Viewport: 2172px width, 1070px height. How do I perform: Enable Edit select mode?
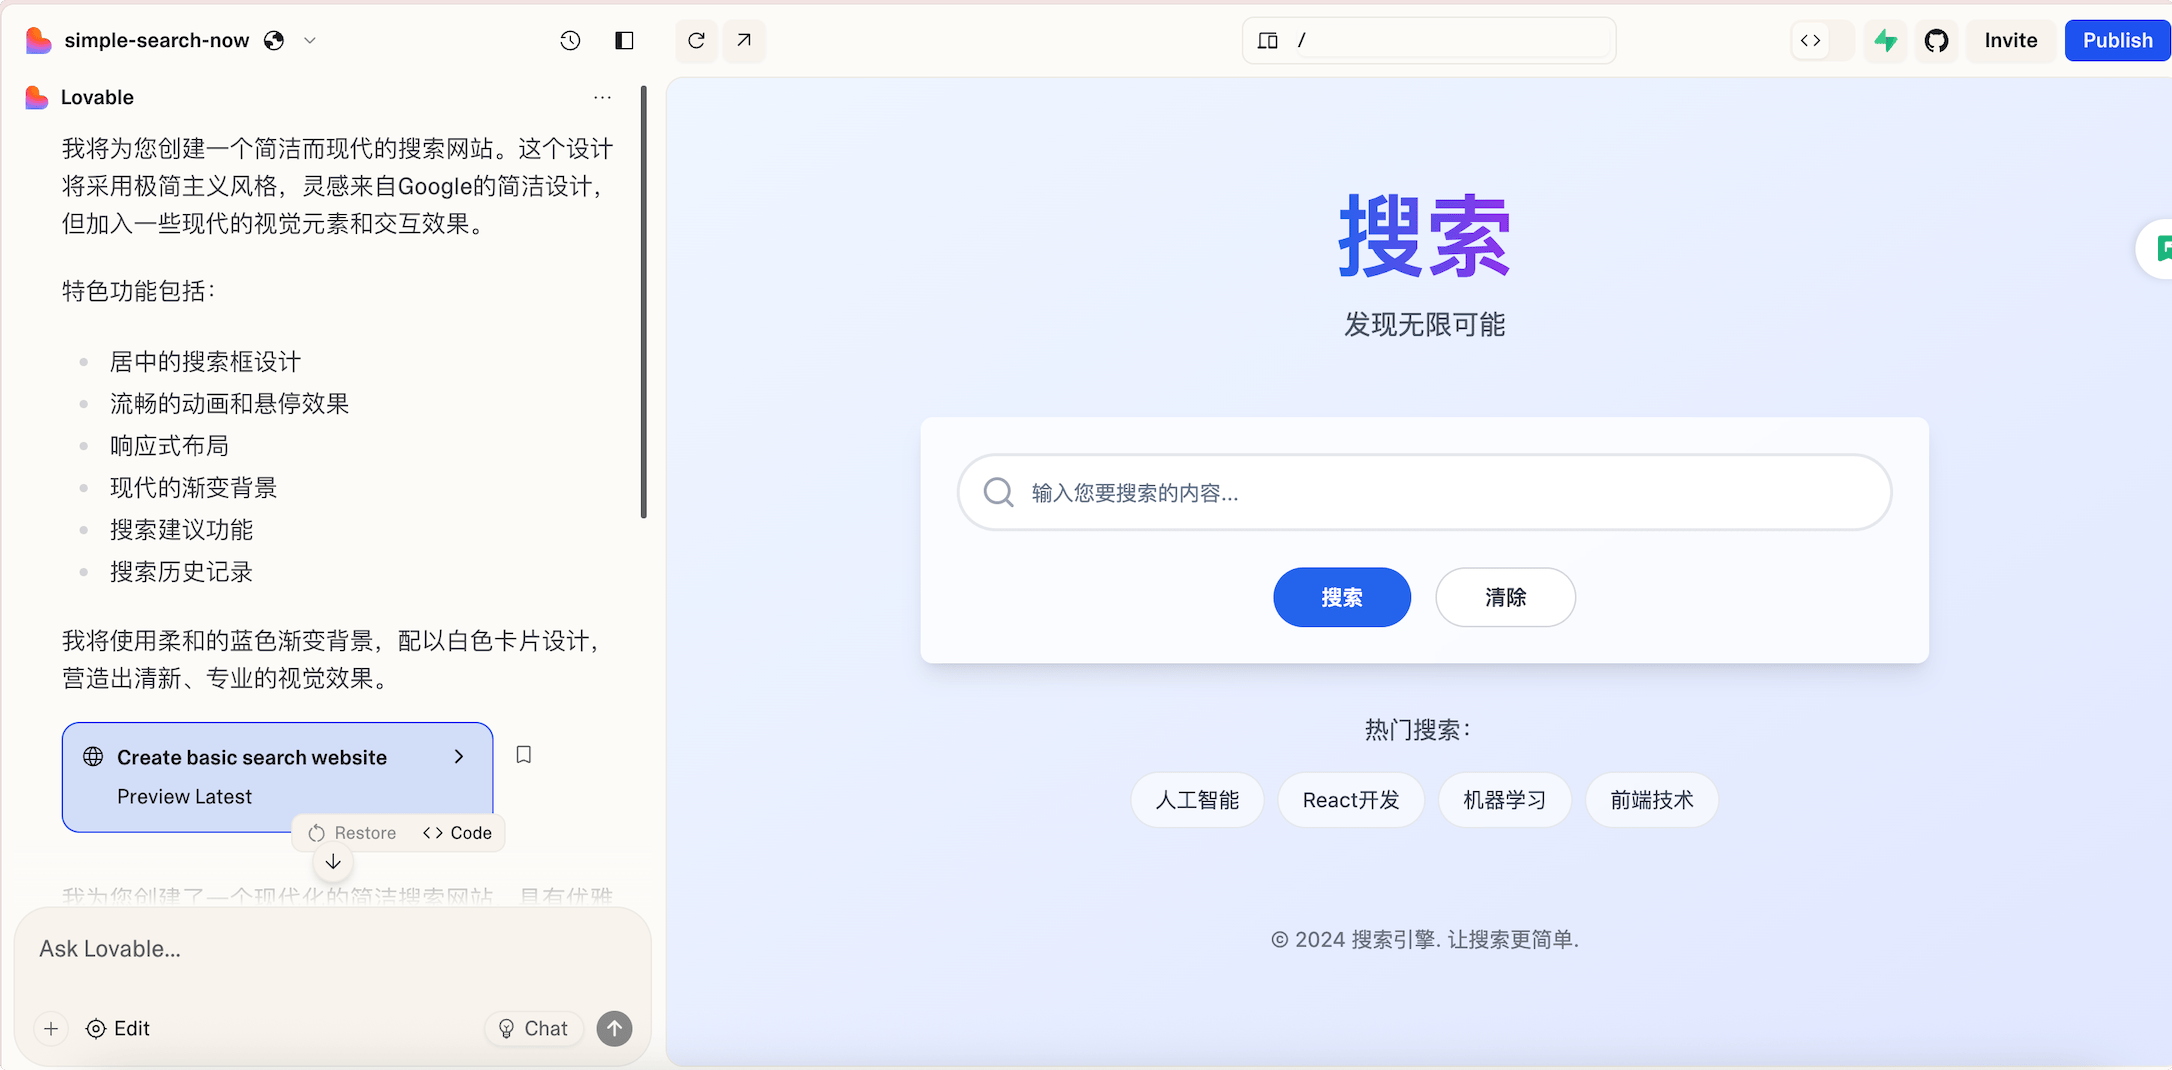pyautogui.click(x=118, y=1028)
